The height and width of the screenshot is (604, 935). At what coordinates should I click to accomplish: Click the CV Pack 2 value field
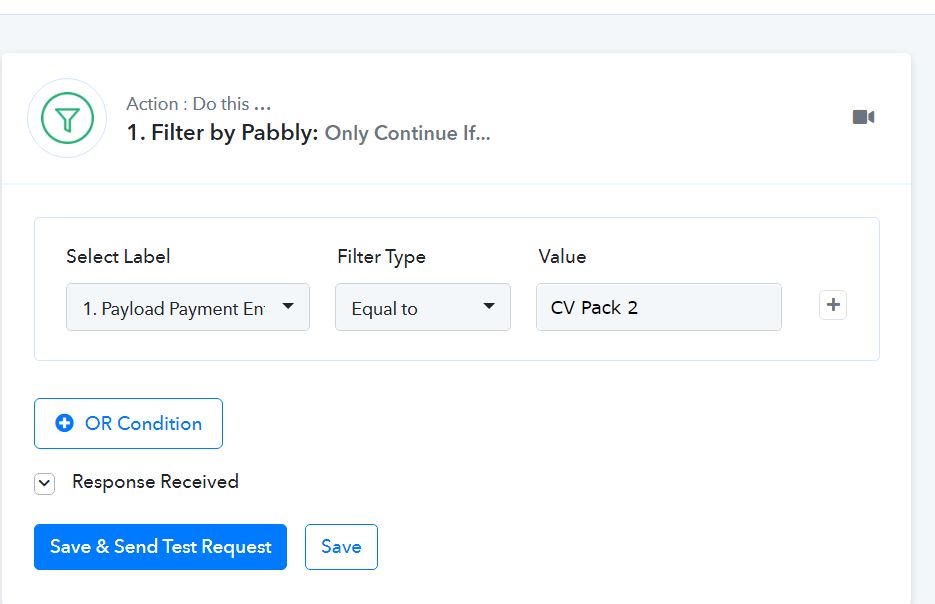[x=659, y=307]
